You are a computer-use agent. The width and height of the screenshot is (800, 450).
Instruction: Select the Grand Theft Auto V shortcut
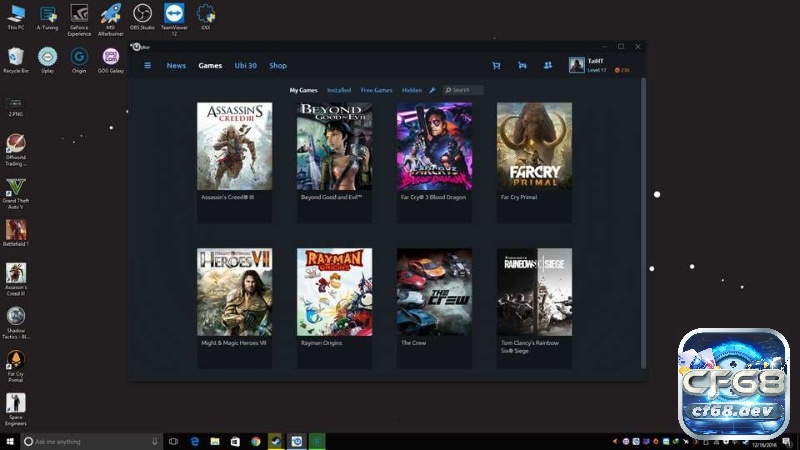pos(16,193)
